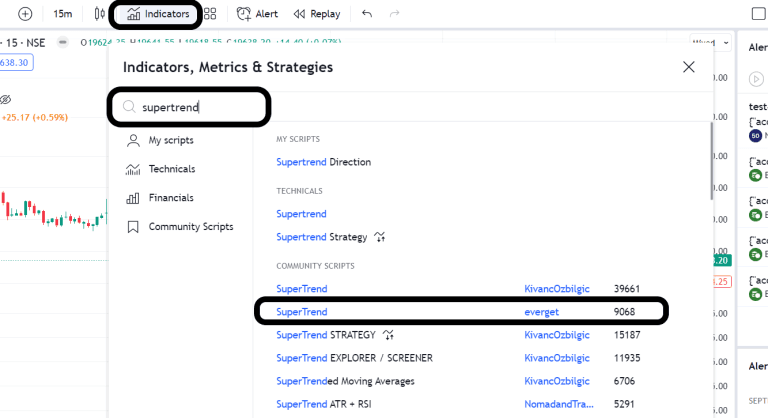Select the Community Scripts category
Viewport: 768px width, 418px height.
(190, 227)
